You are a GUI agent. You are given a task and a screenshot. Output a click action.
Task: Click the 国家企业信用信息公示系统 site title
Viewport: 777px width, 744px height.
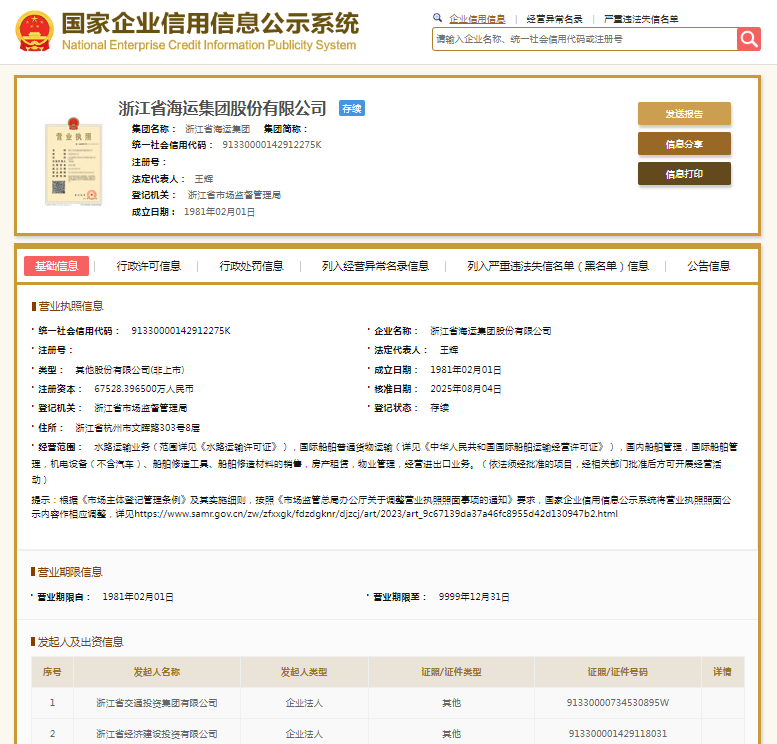(x=209, y=24)
